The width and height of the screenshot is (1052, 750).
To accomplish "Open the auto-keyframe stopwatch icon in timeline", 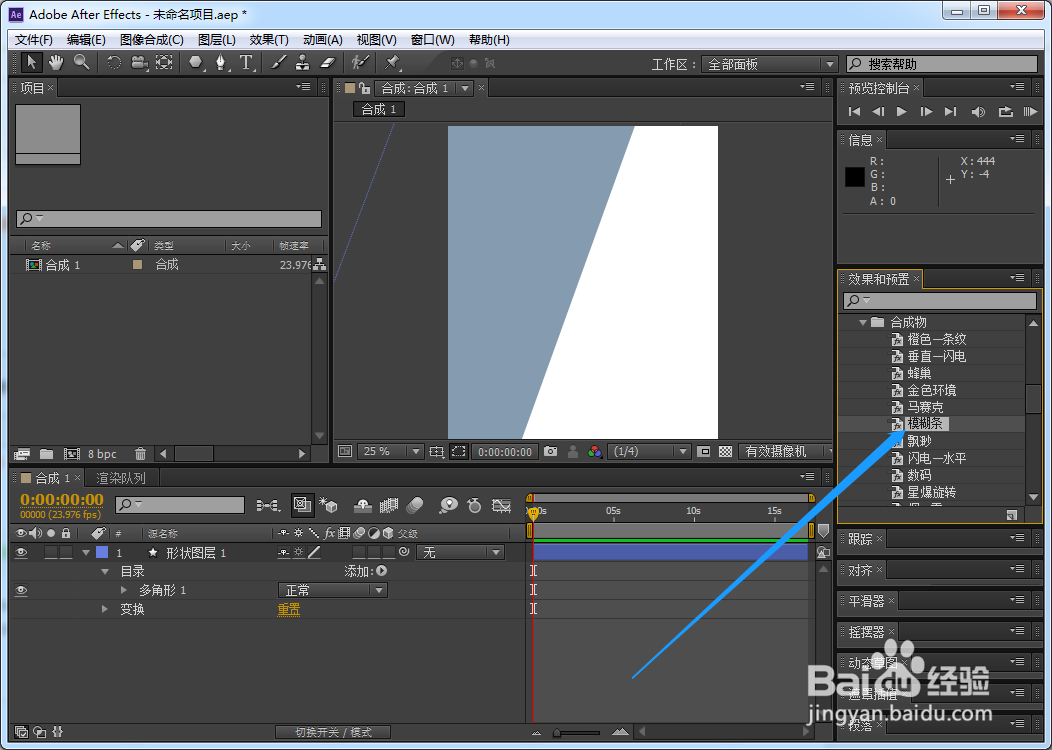I will point(474,505).
